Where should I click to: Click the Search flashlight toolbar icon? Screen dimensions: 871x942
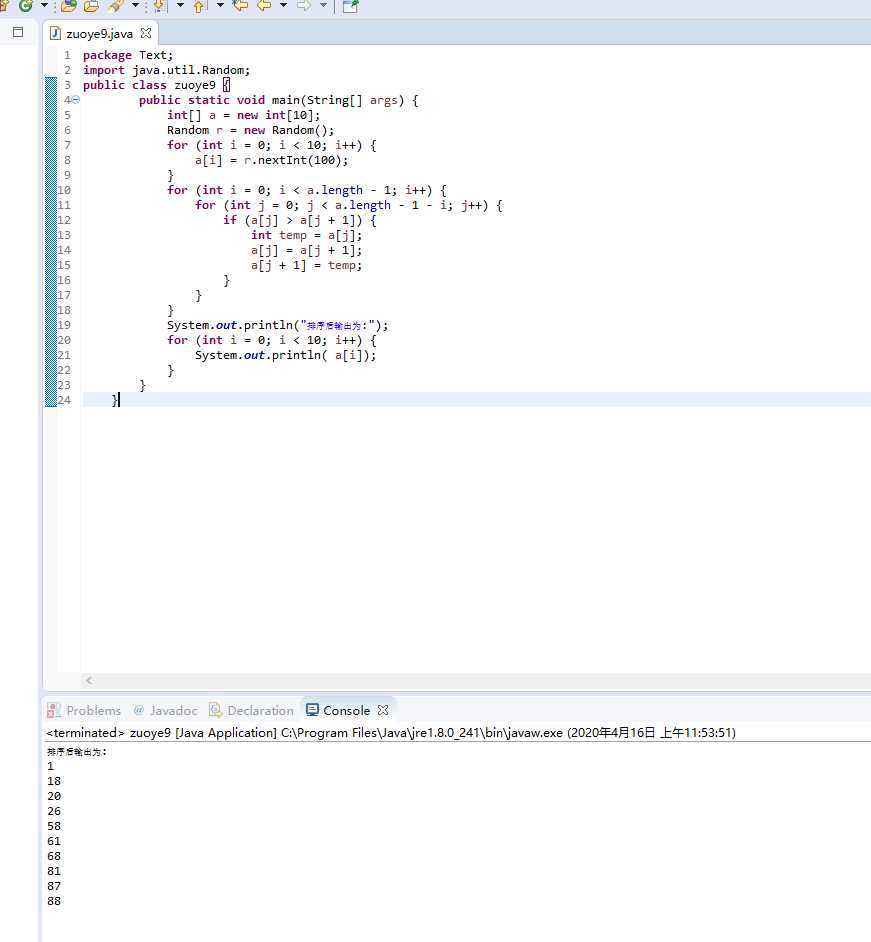coord(115,5)
